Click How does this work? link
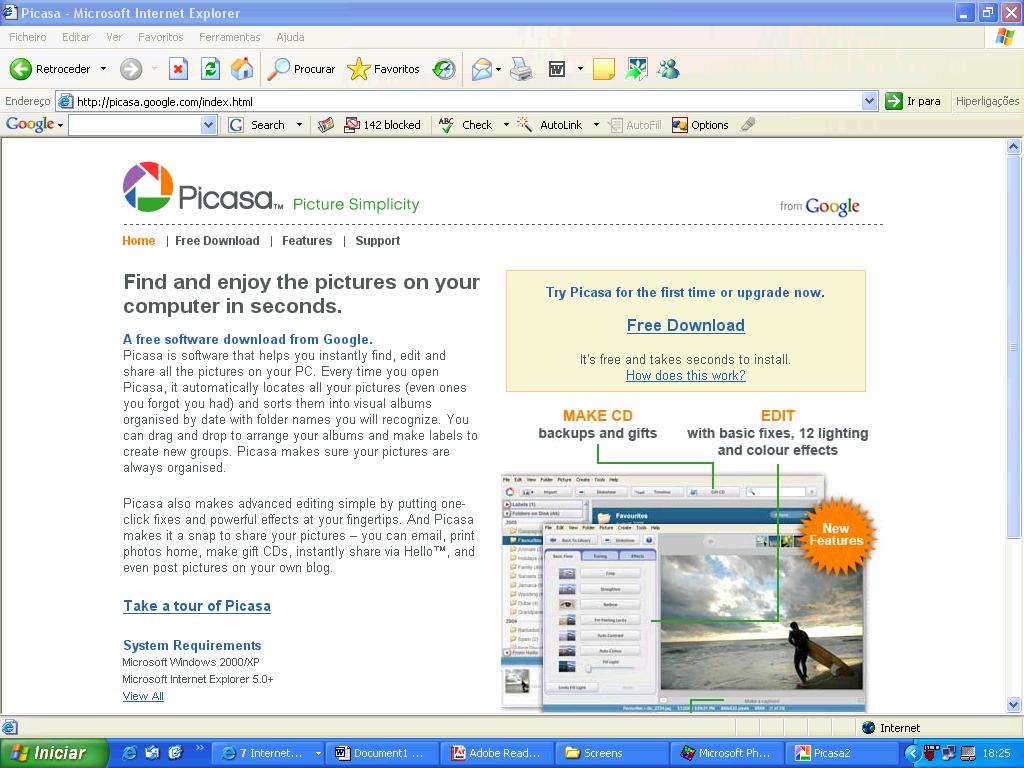The image size is (1024, 768). pyautogui.click(x=686, y=376)
